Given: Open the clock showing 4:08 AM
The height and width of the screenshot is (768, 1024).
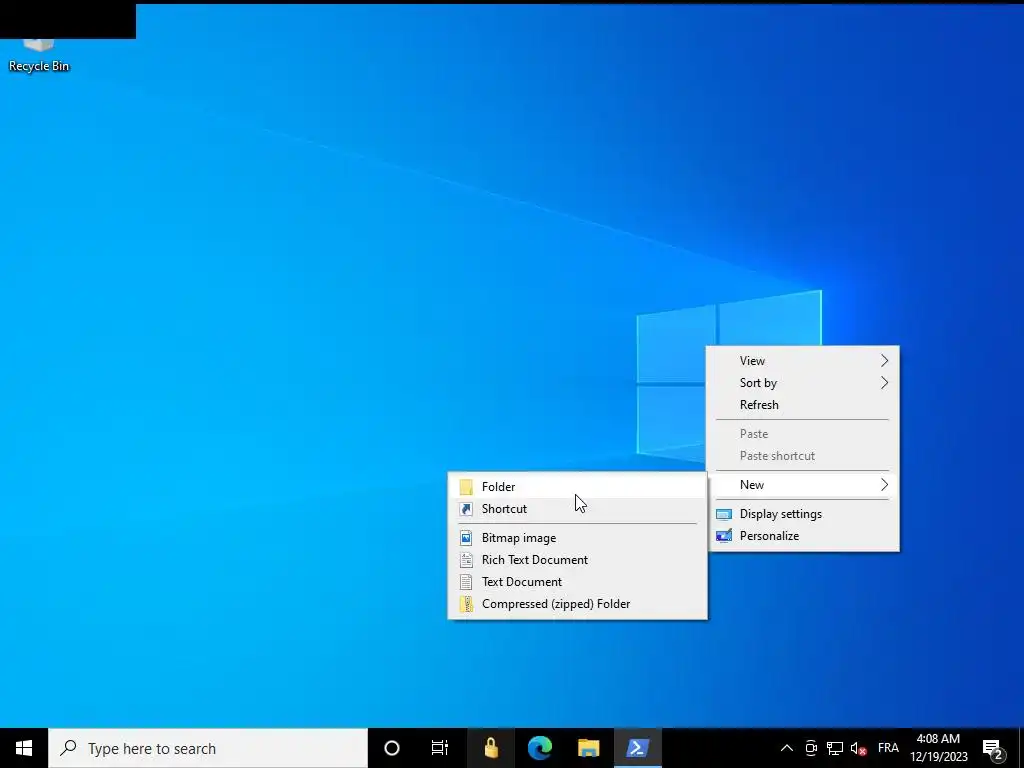Looking at the screenshot, I should pos(938,748).
